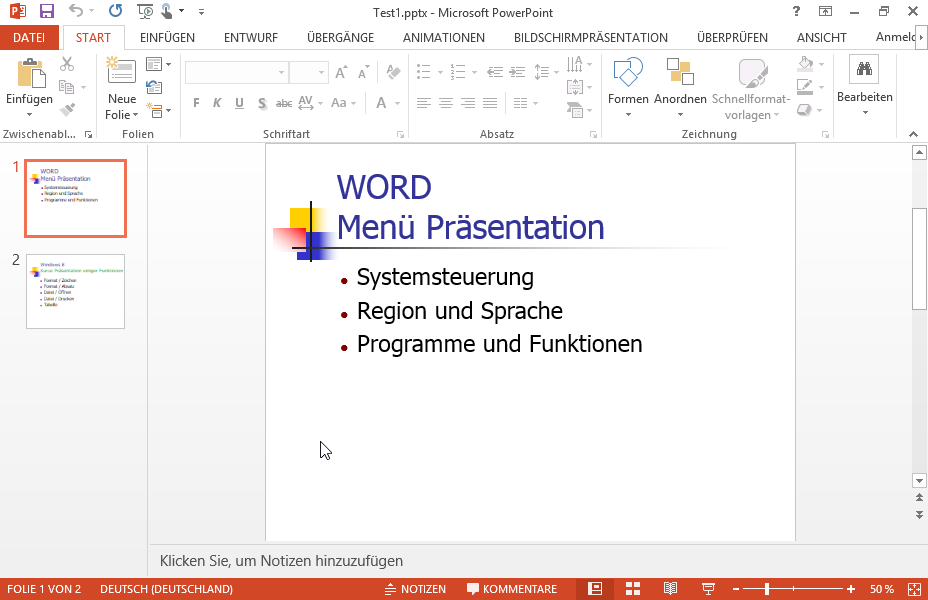The image size is (928, 600).
Task: Center the paragraph text
Action: tap(445, 104)
